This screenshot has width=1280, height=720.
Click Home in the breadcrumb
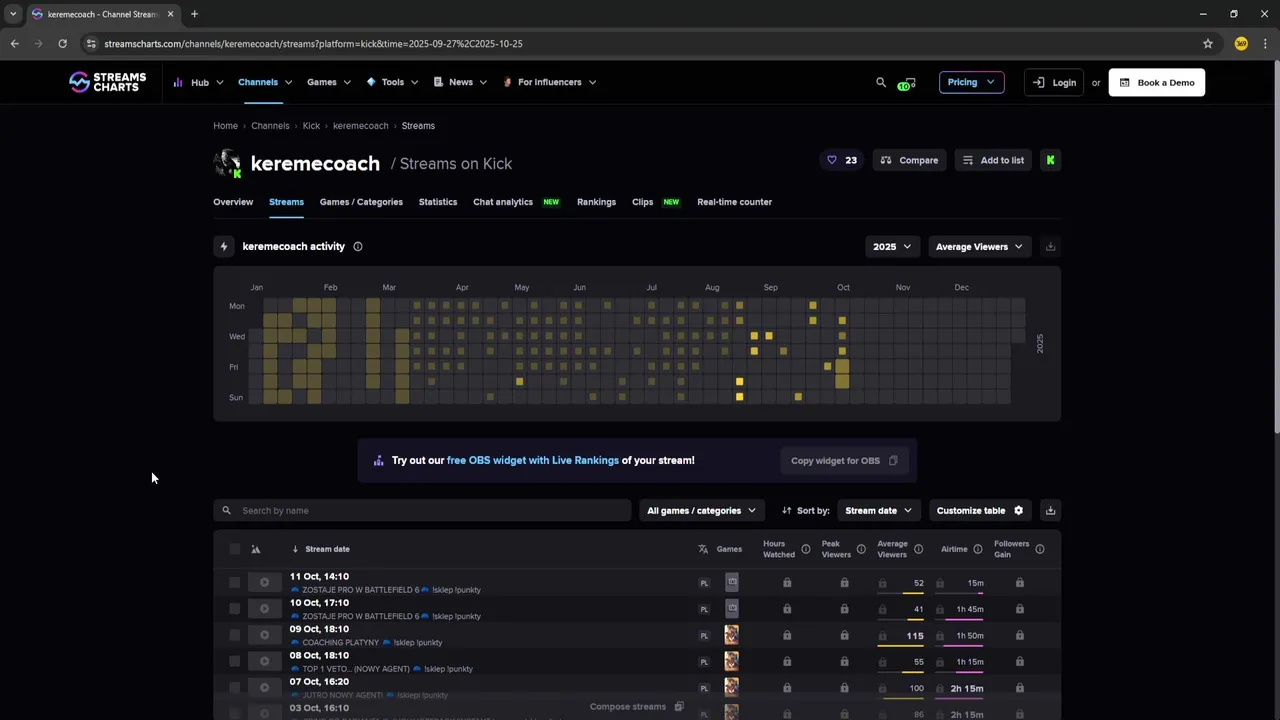225,126
